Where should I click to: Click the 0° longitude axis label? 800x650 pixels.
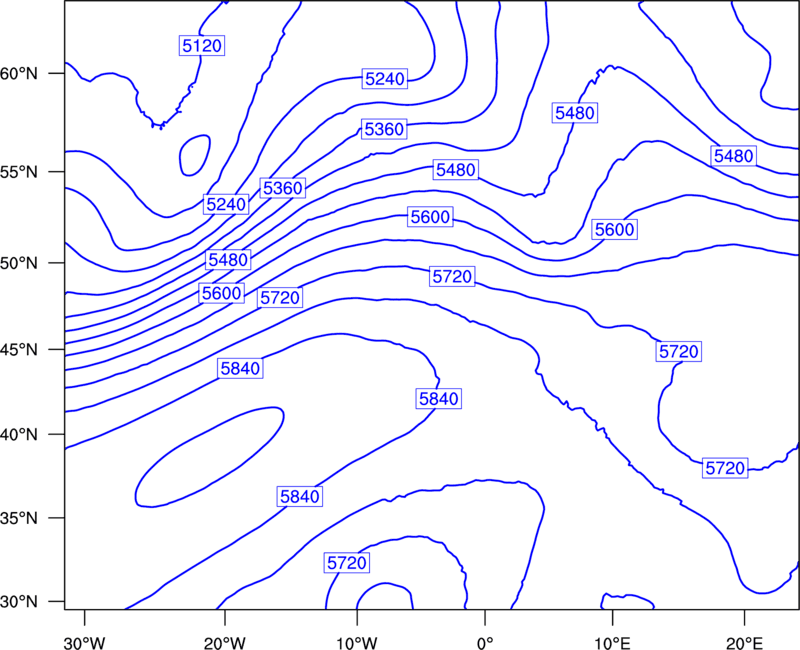(485, 643)
